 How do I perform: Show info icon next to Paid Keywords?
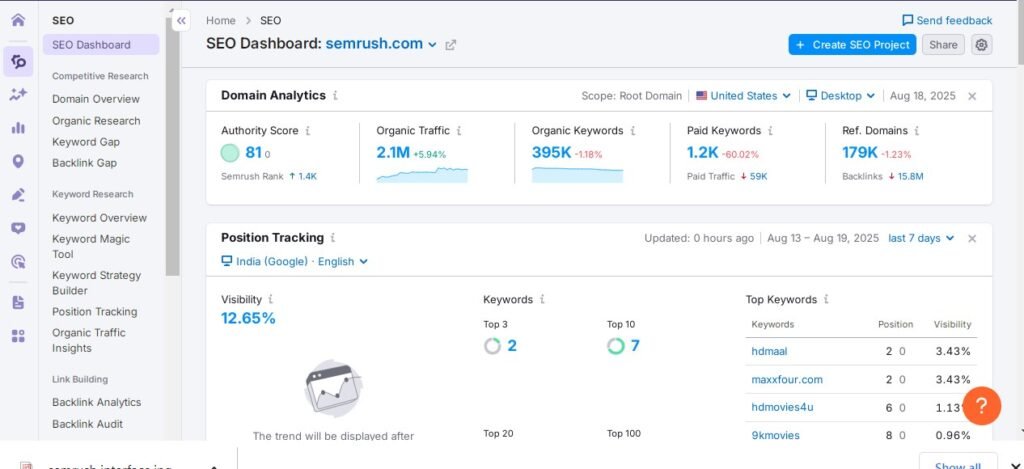coord(771,131)
